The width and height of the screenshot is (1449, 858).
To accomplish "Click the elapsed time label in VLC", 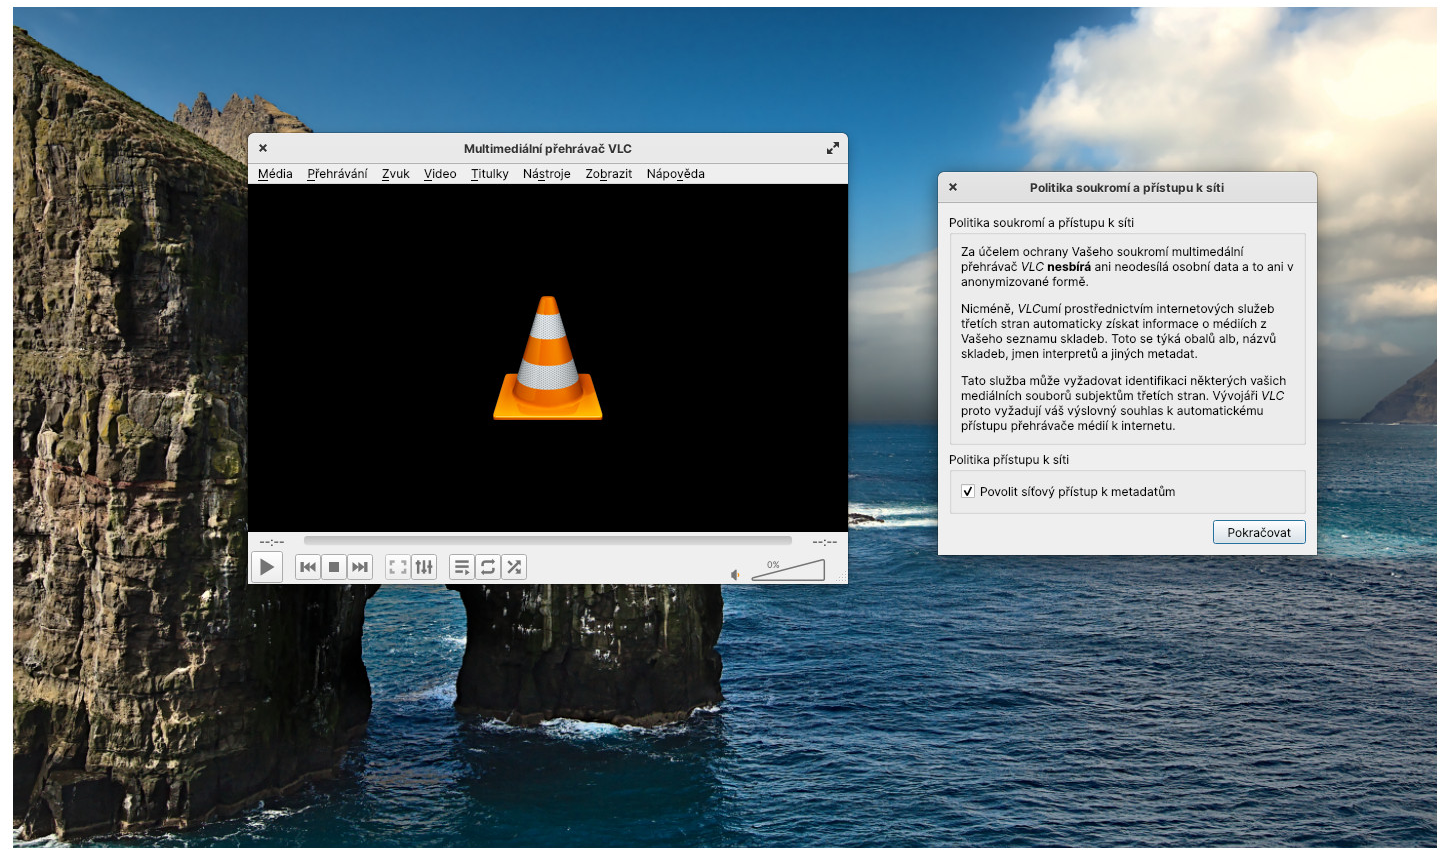I will (272, 542).
